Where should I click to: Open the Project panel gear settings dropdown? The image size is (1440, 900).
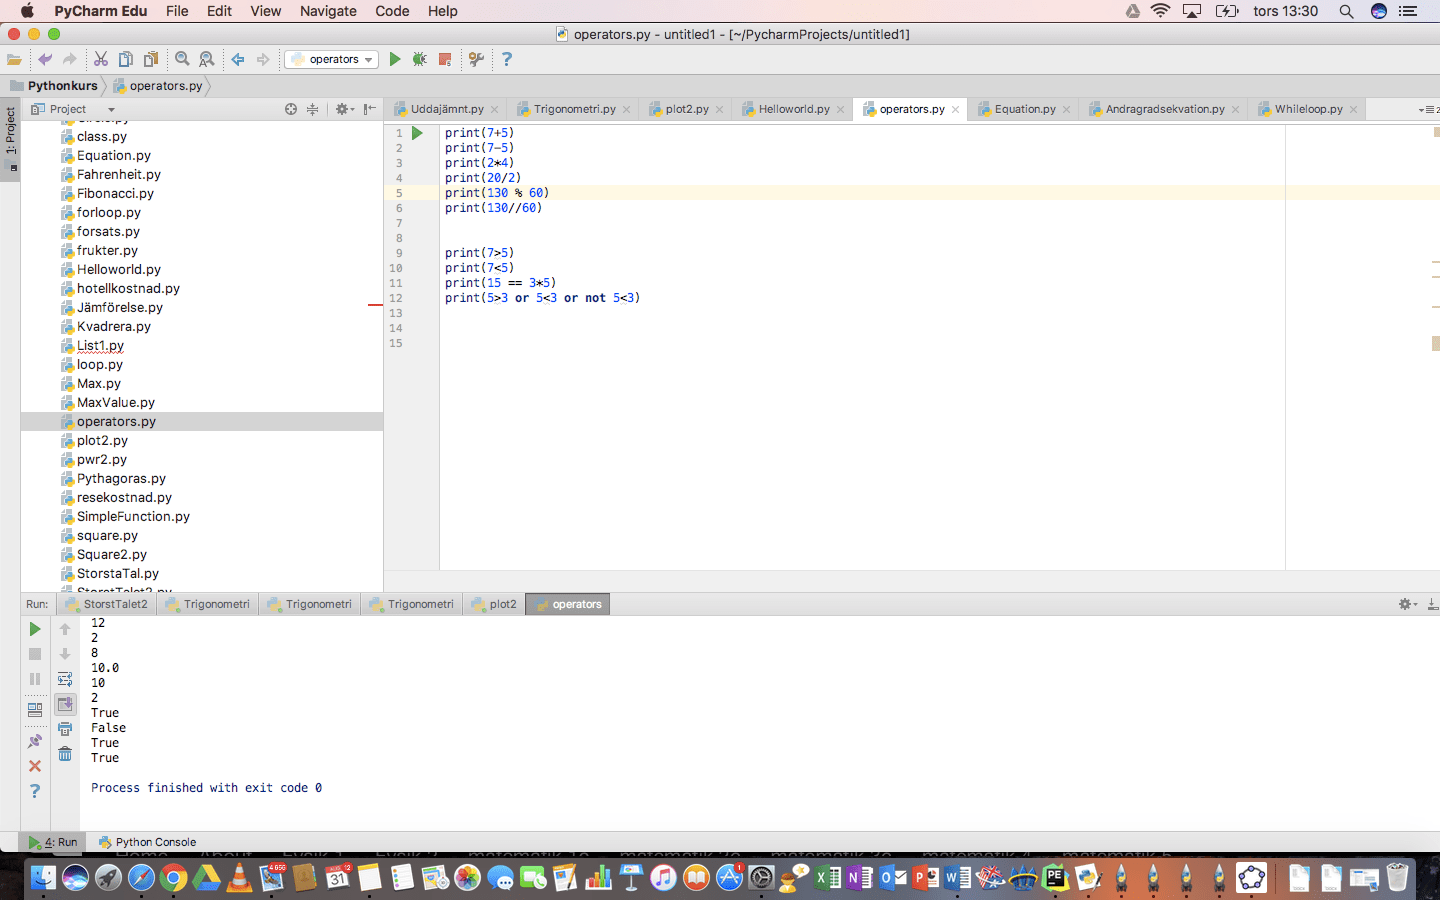(x=344, y=109)
